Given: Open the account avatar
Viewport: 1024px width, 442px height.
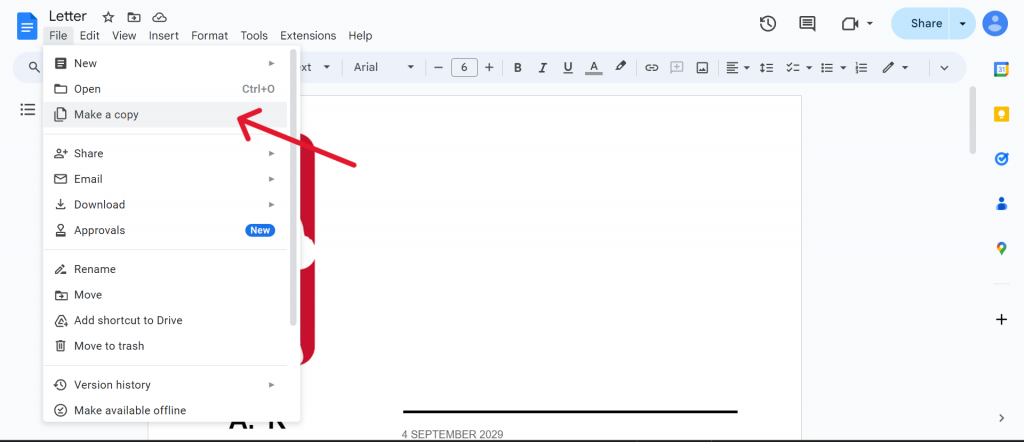Looking at the screenshot, I should [995, 24].
